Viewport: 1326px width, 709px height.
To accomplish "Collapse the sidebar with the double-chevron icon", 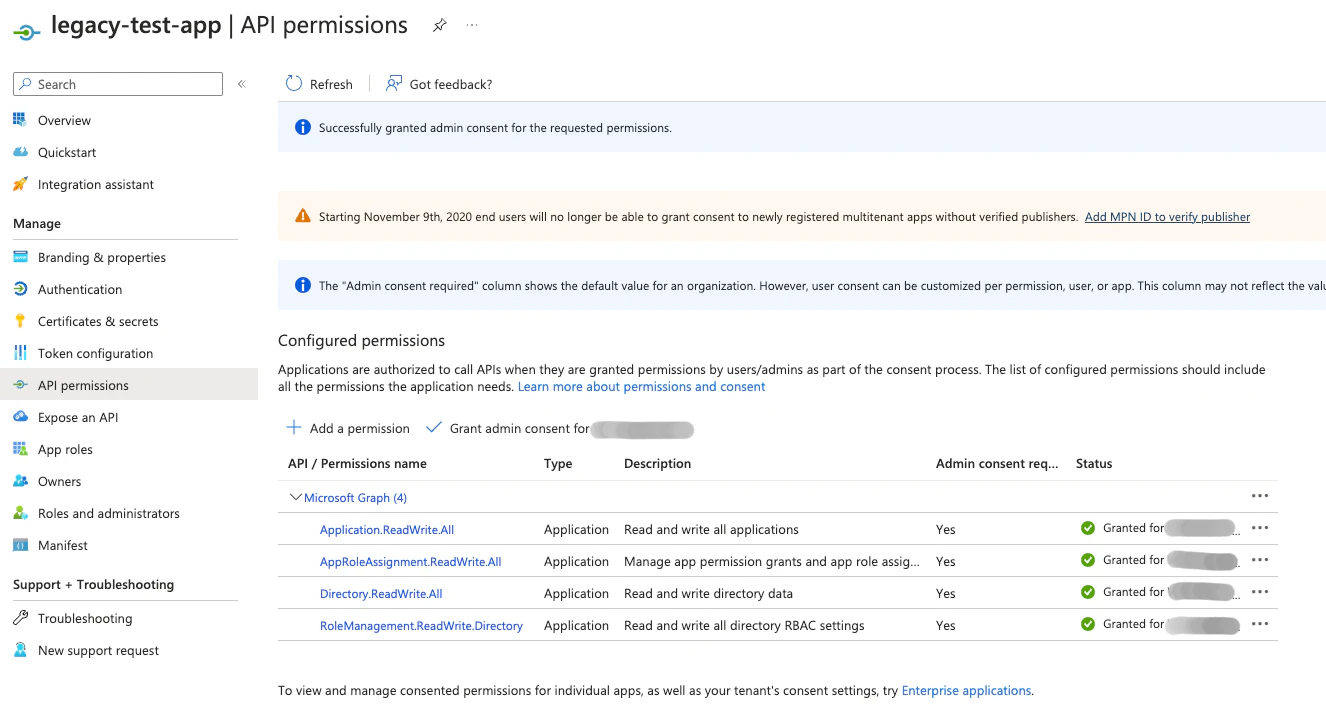I will point(241,84).
